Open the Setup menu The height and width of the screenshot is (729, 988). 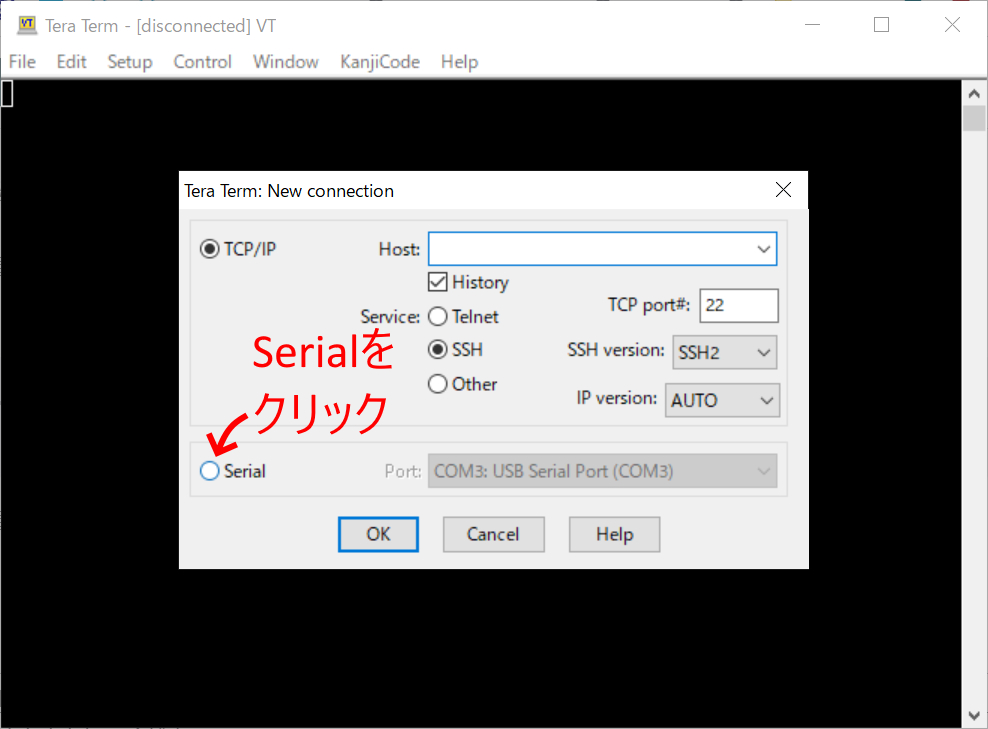(x=130, y=62)
